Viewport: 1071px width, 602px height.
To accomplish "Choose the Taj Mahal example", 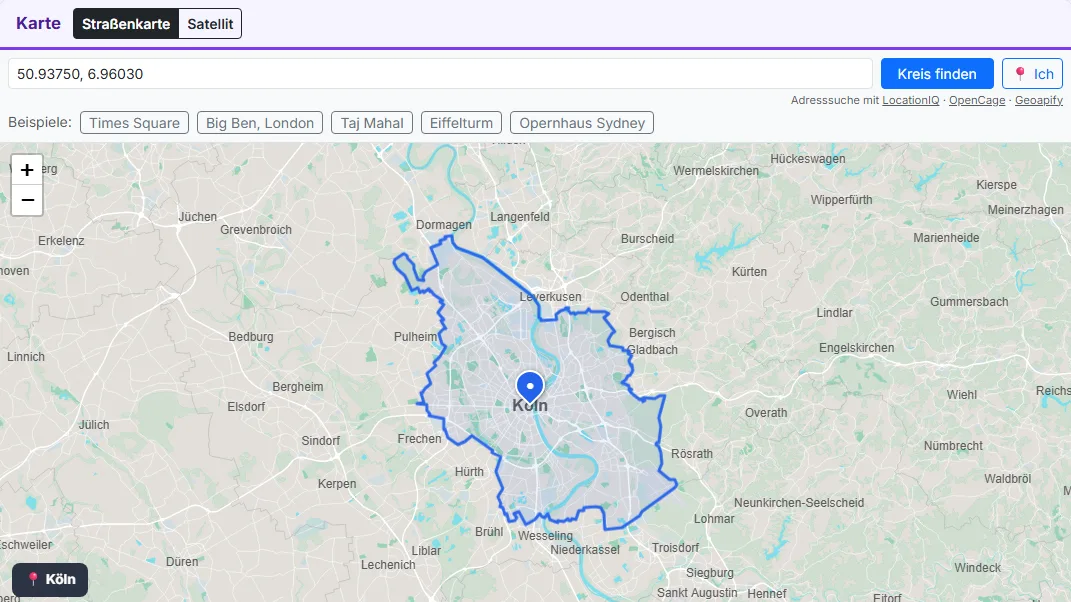I will point(372,123).
